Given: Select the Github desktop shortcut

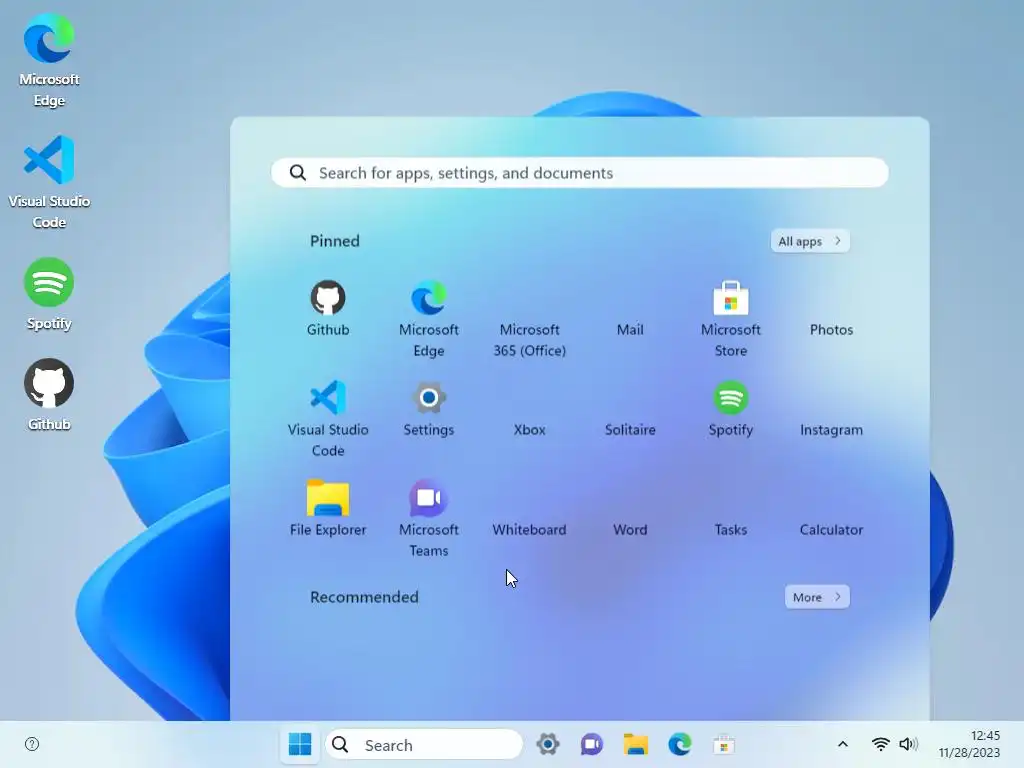Looking at the screenshot, I should pos(49,395).
